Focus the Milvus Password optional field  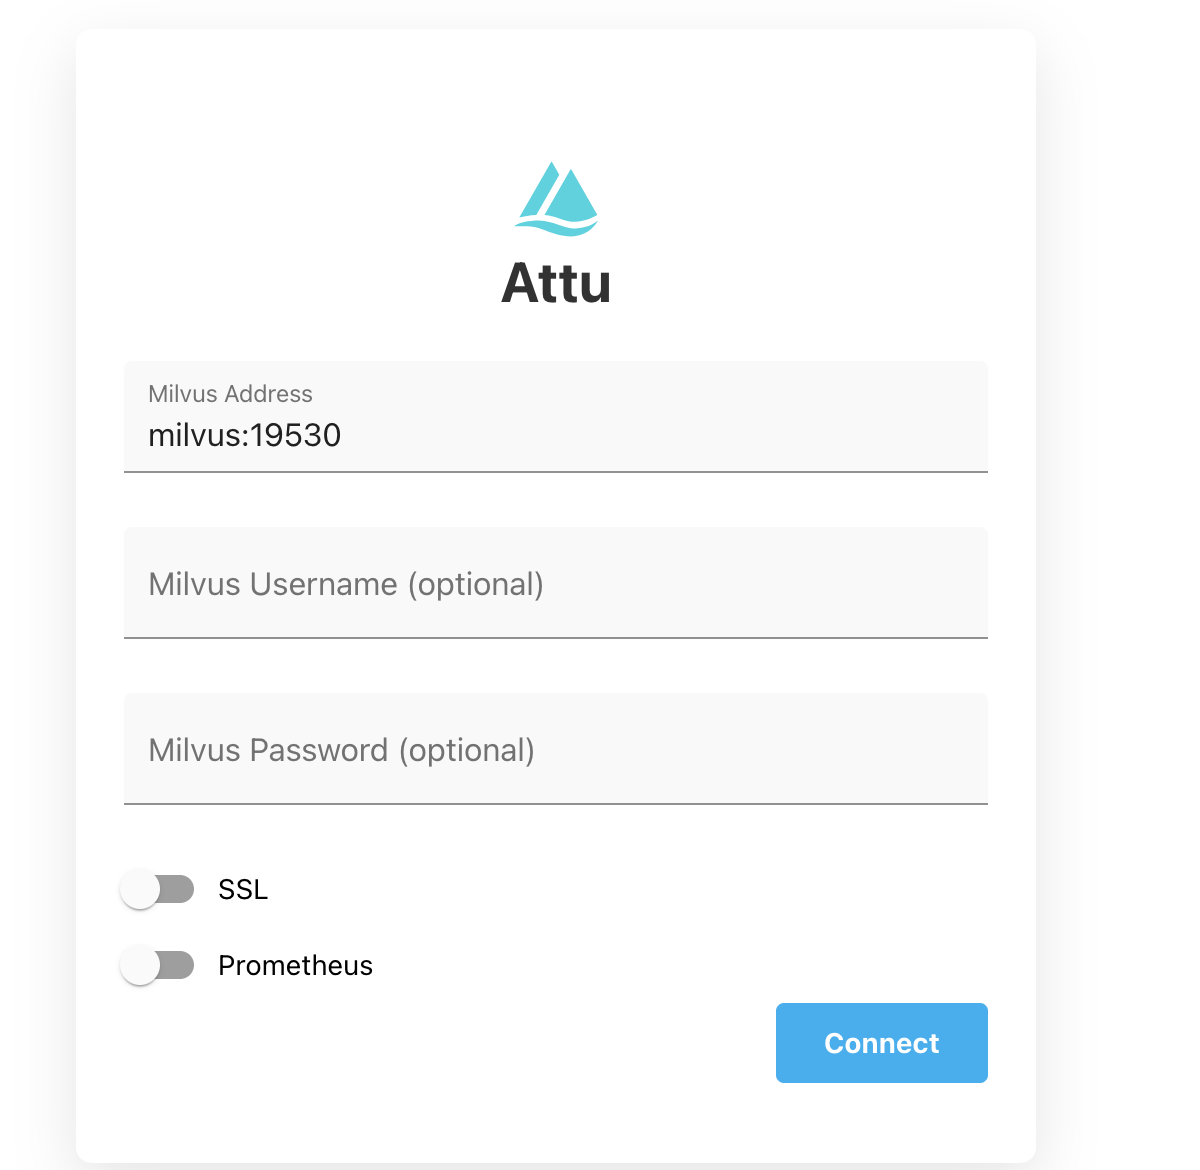tap(556, 749)
